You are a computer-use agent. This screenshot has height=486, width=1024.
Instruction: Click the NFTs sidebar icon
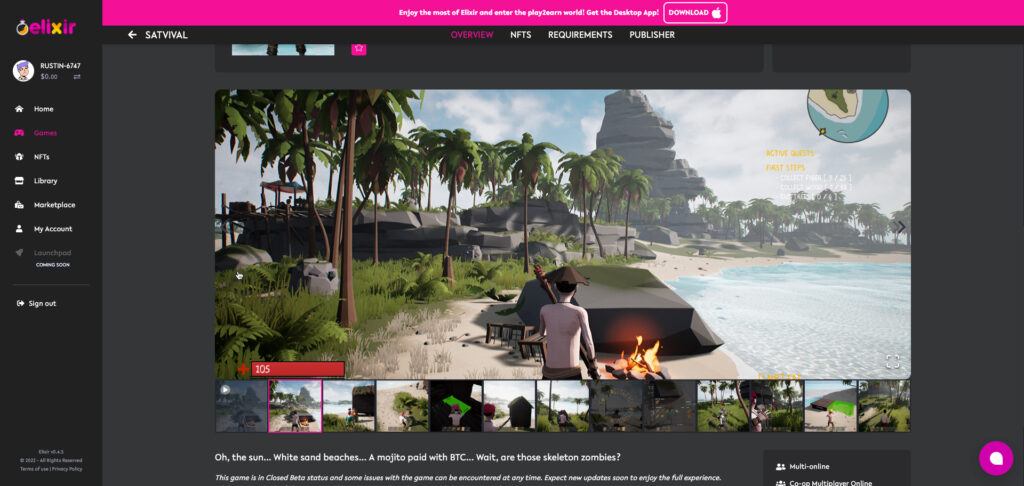click(19, 157)
